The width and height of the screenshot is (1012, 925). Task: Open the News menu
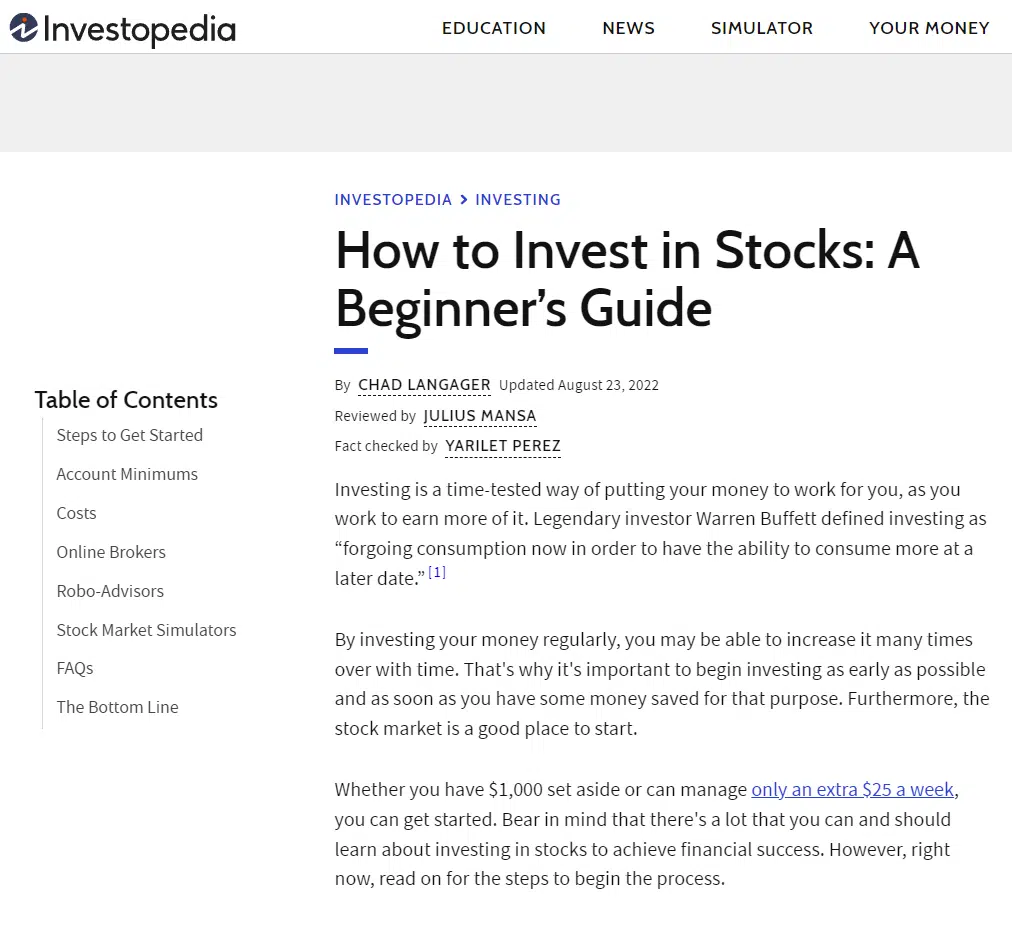click(x=628, y=28)
